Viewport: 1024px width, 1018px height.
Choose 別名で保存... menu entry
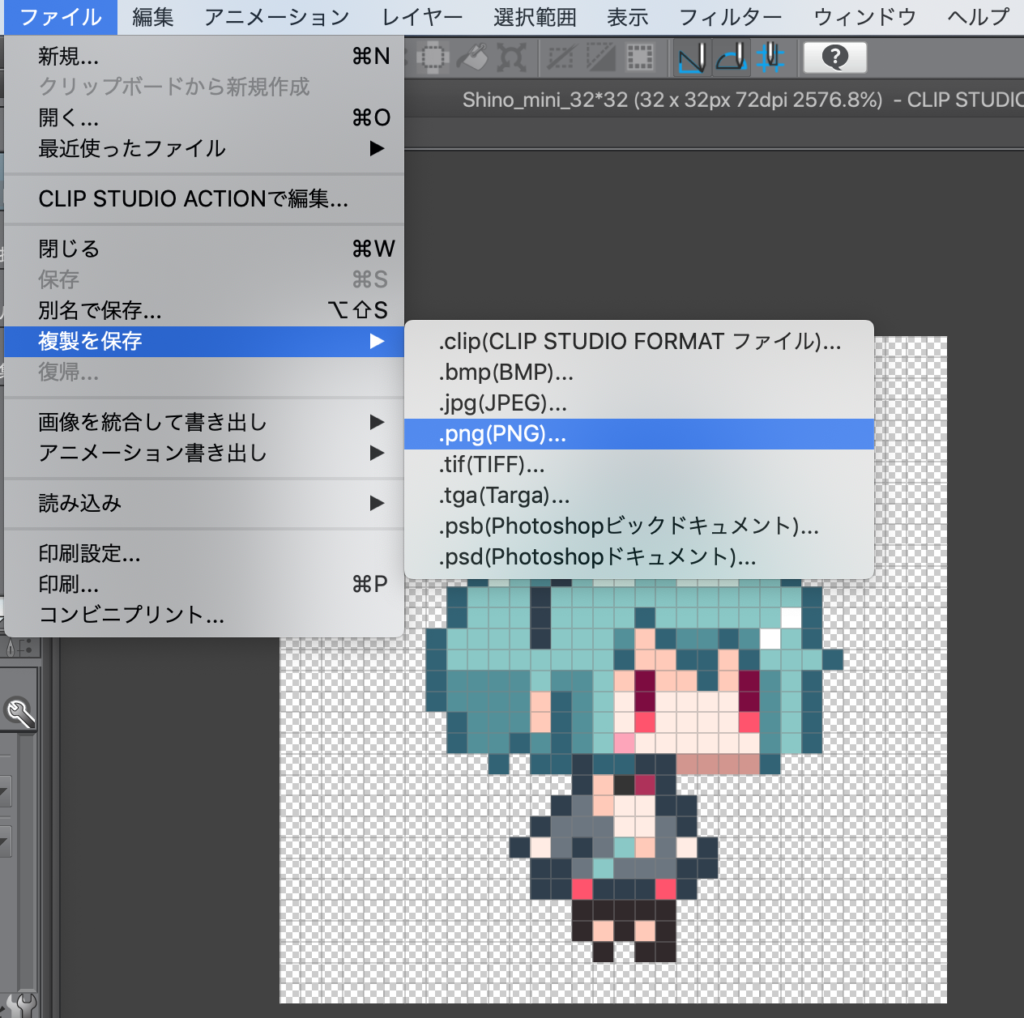(204, 310)
